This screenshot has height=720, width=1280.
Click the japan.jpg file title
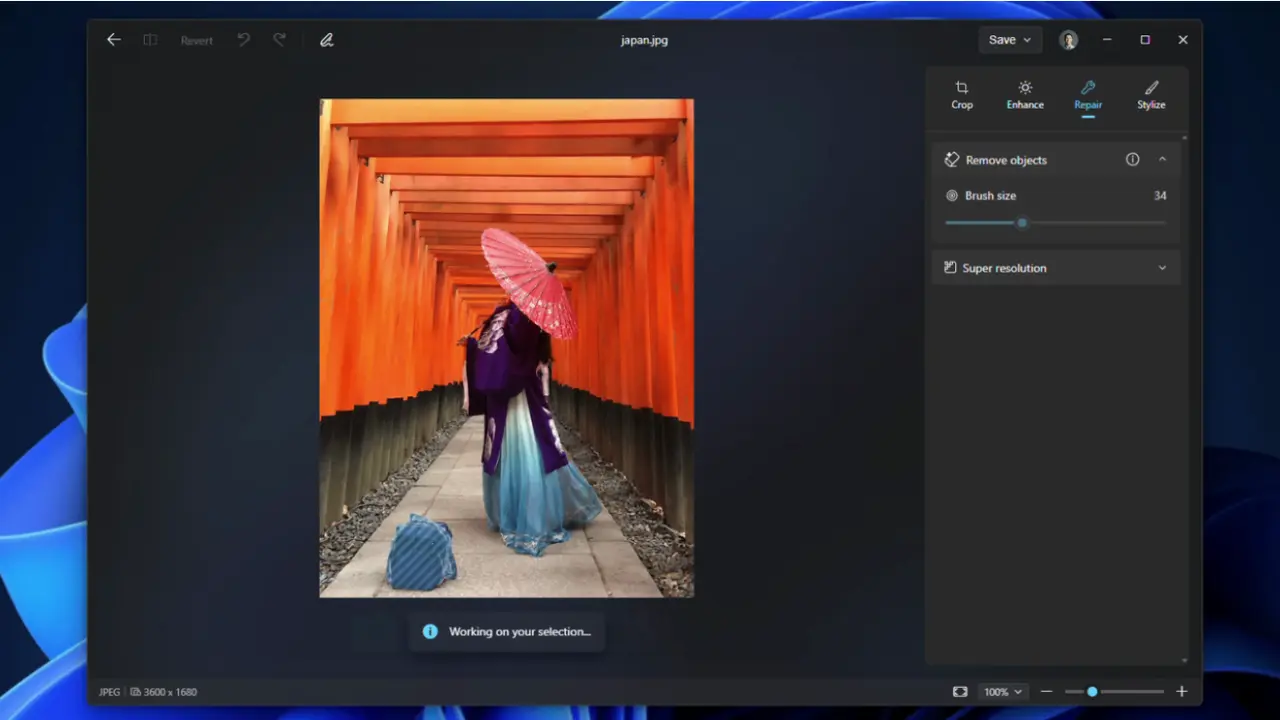click(x=644, y=41)
